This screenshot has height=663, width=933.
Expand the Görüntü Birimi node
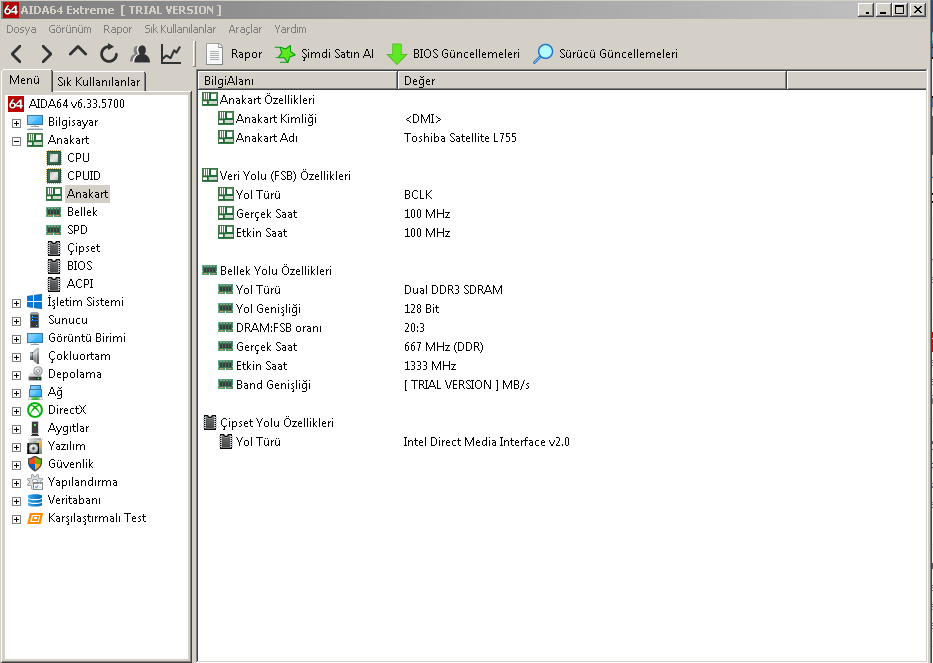[16, 339]
